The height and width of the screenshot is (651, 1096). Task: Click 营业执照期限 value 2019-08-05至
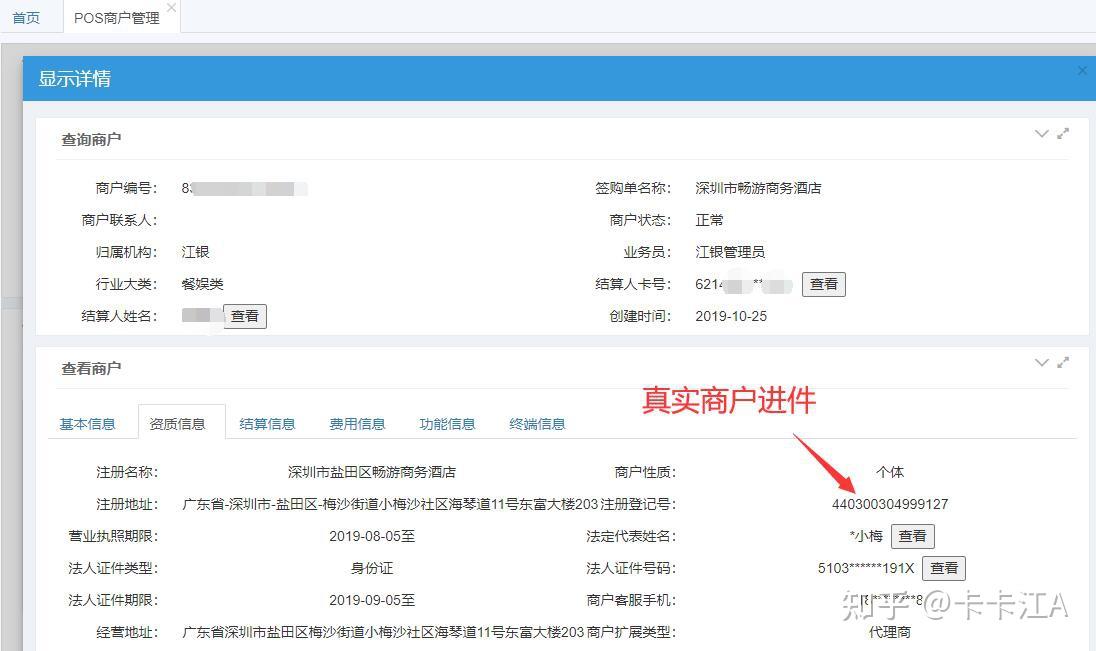[372, 536]
